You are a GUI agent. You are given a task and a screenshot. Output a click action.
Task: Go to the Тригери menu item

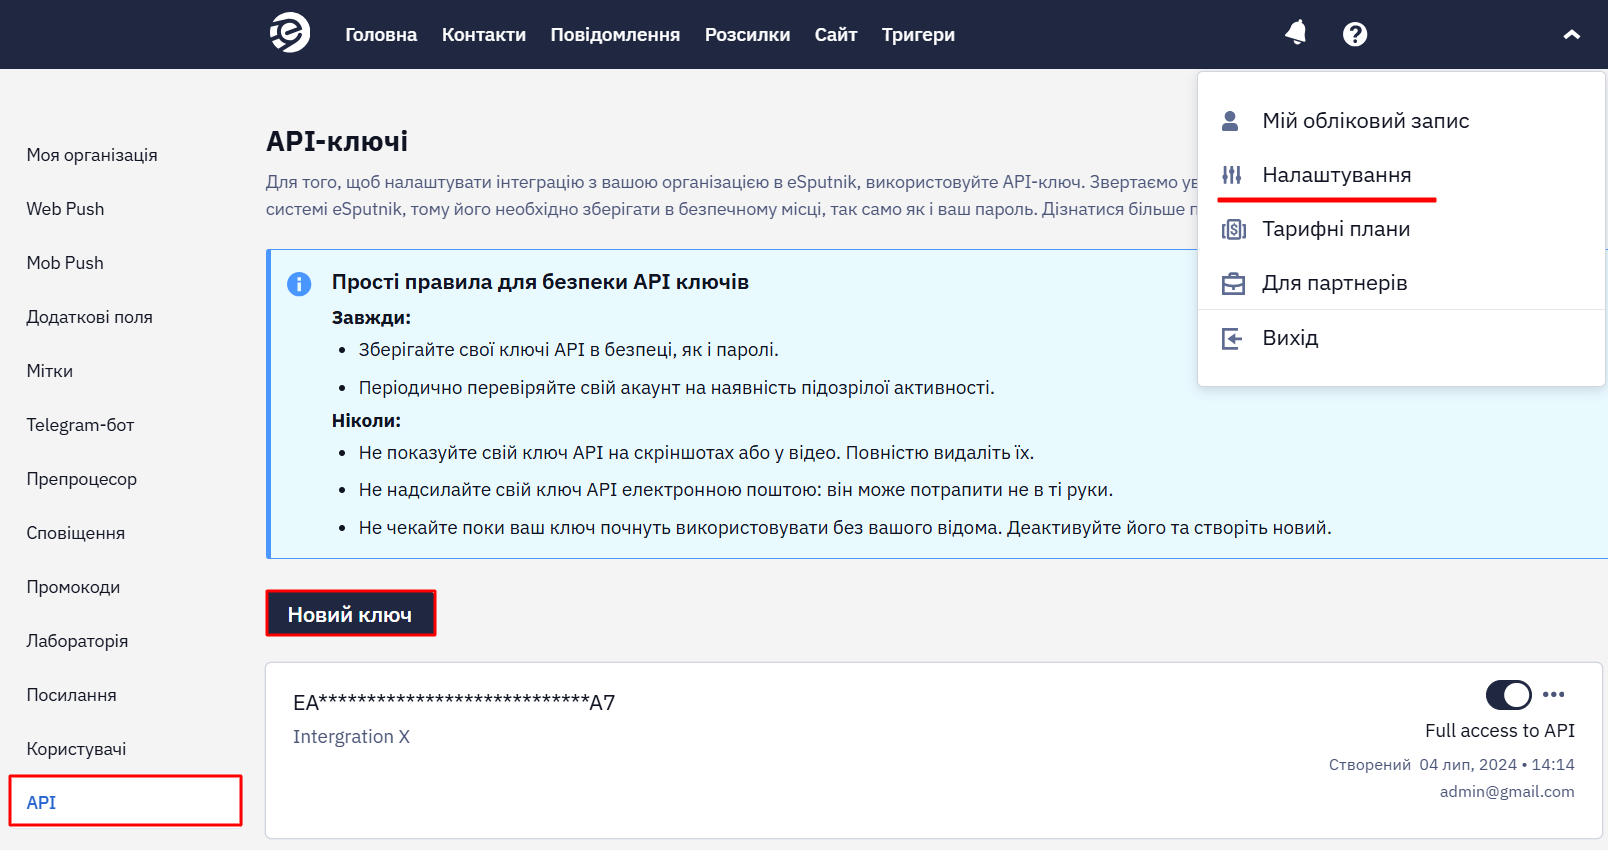918,35
